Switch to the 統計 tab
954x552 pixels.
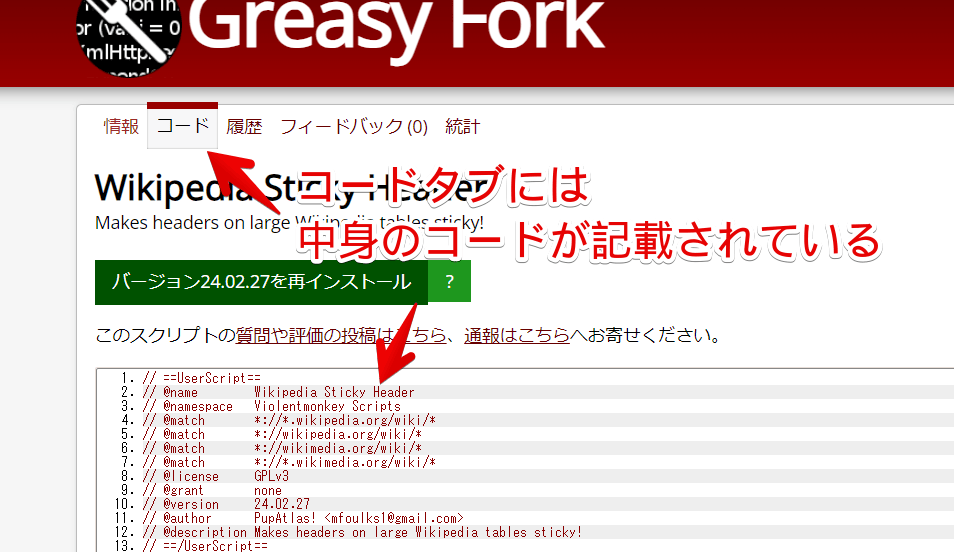[x=462, y=127]
